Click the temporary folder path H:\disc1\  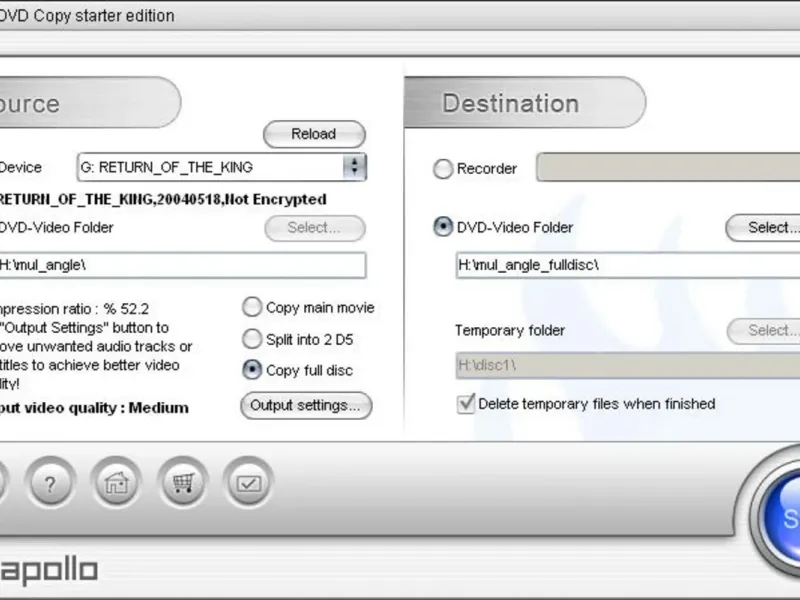tap(628, 365)
